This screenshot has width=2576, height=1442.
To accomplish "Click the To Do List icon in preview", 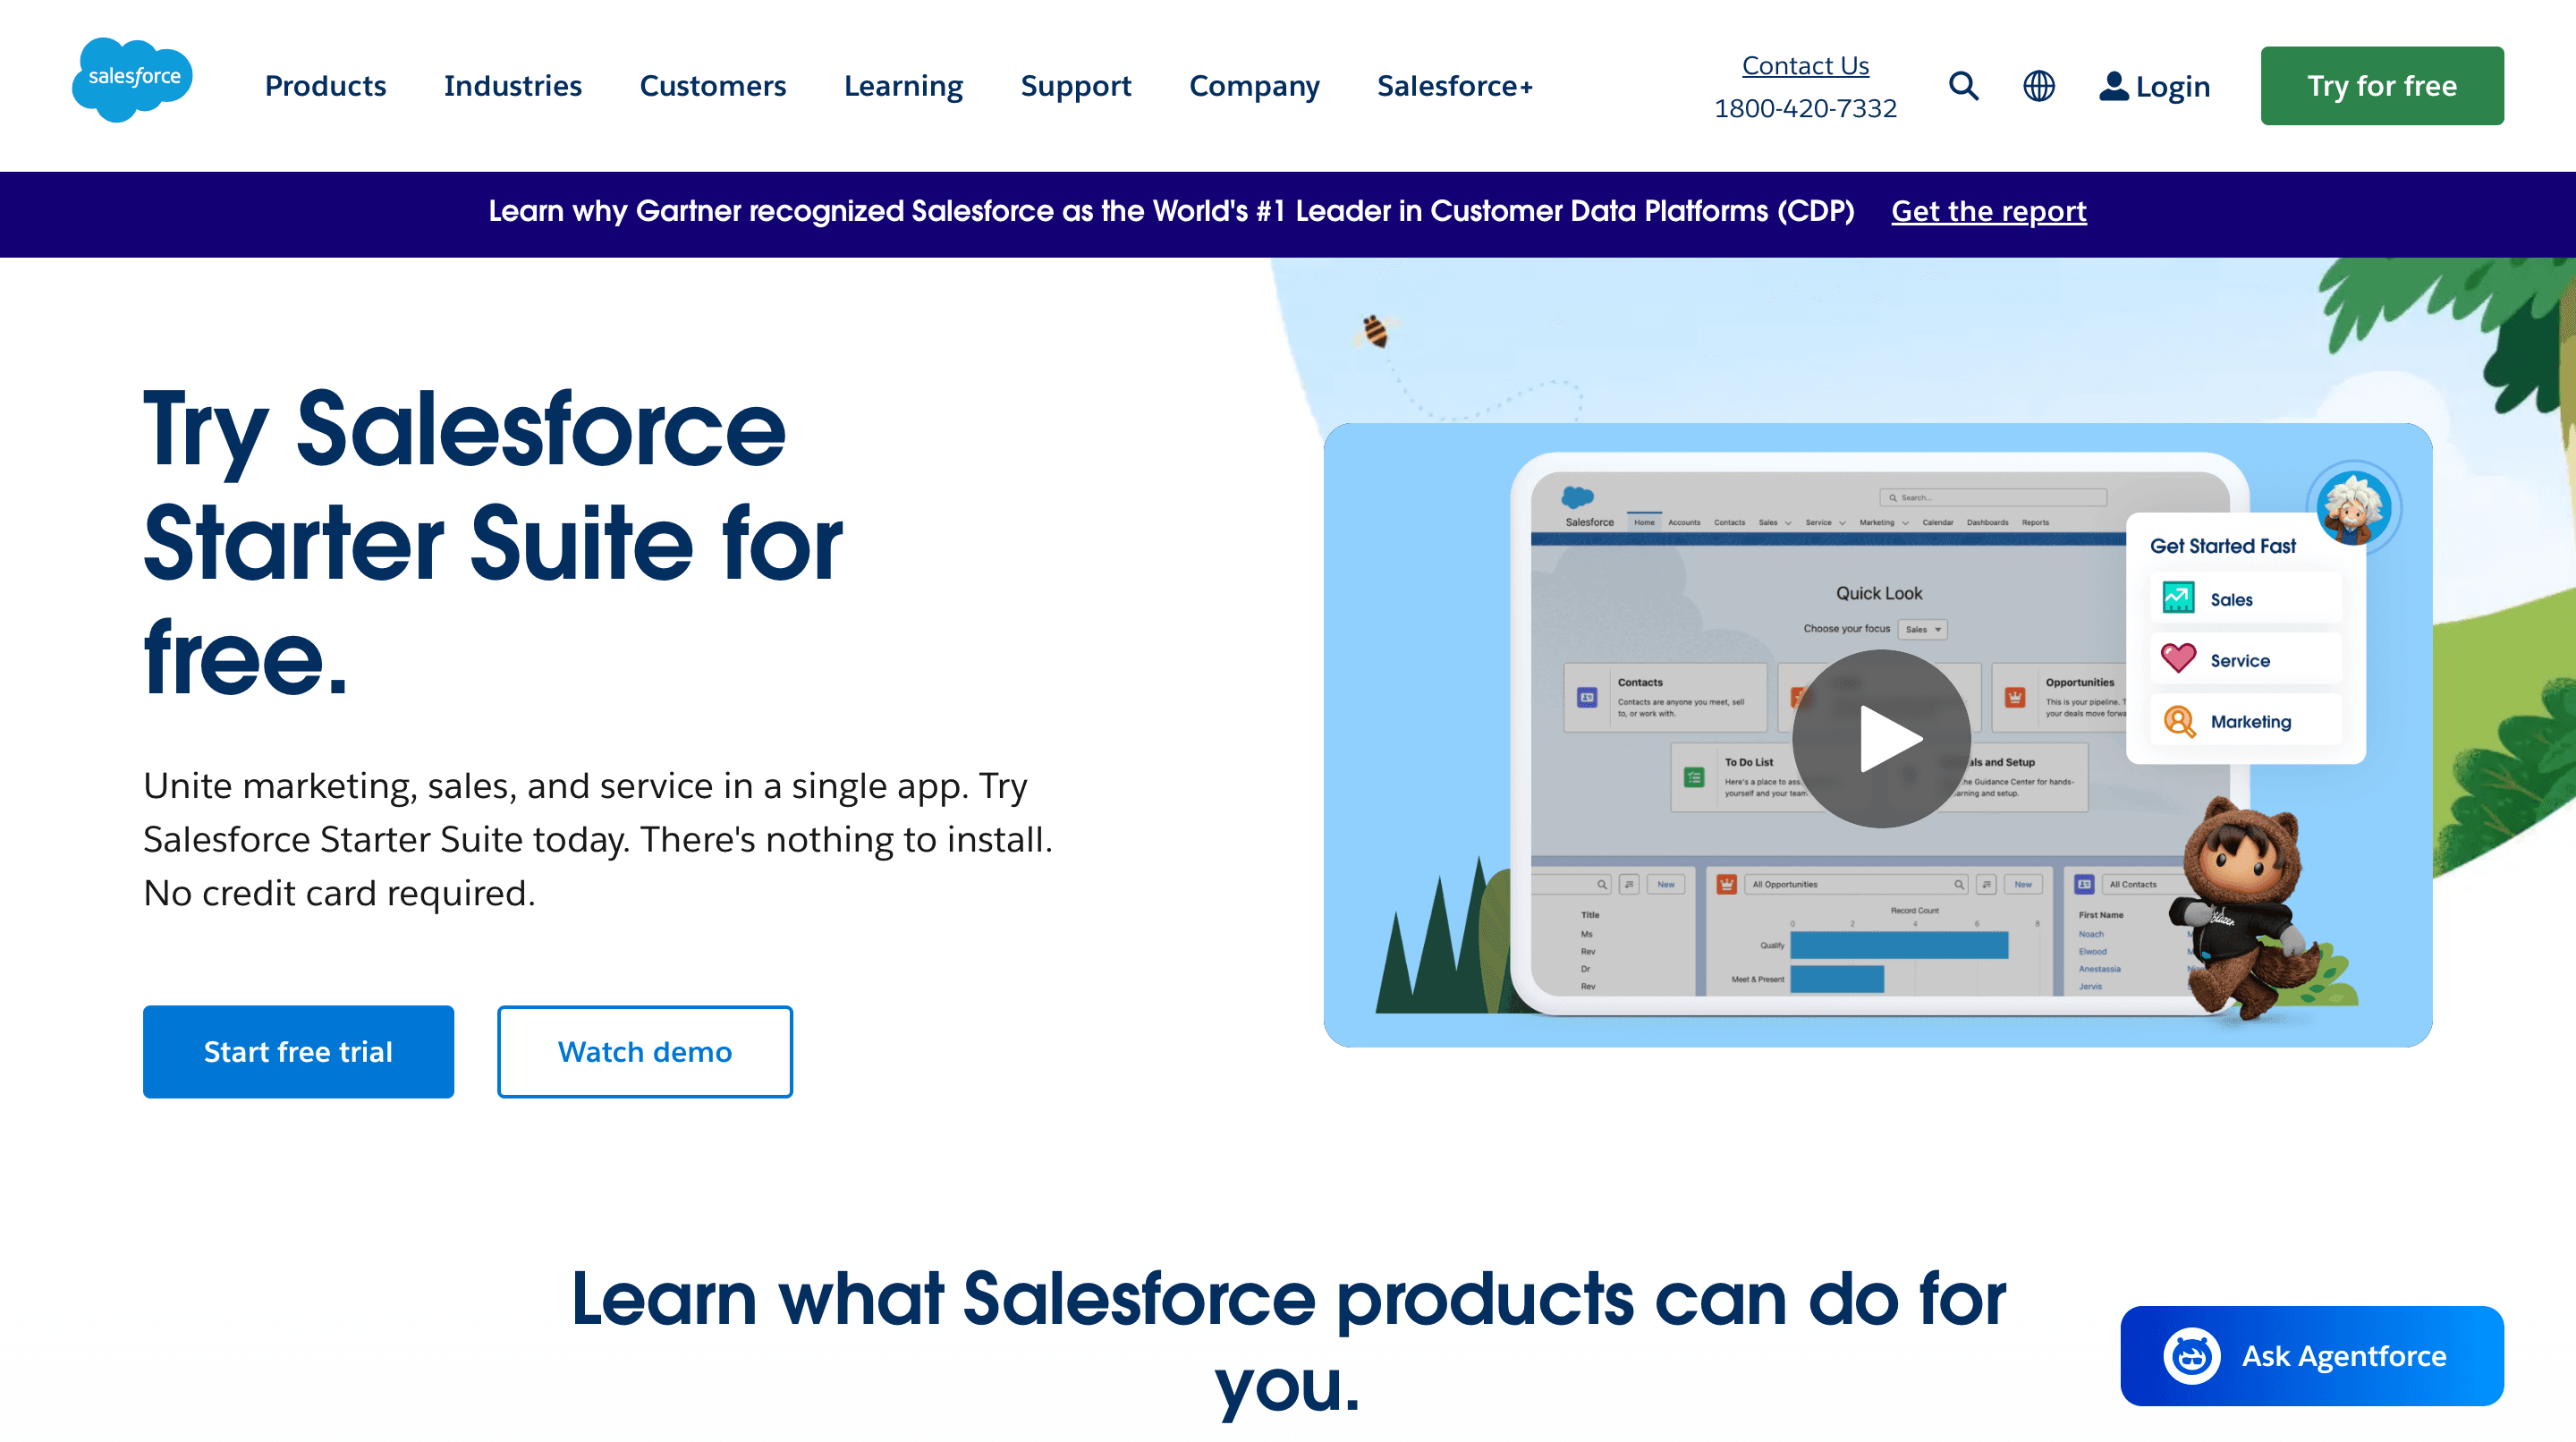I will [x=1693, y=777].
